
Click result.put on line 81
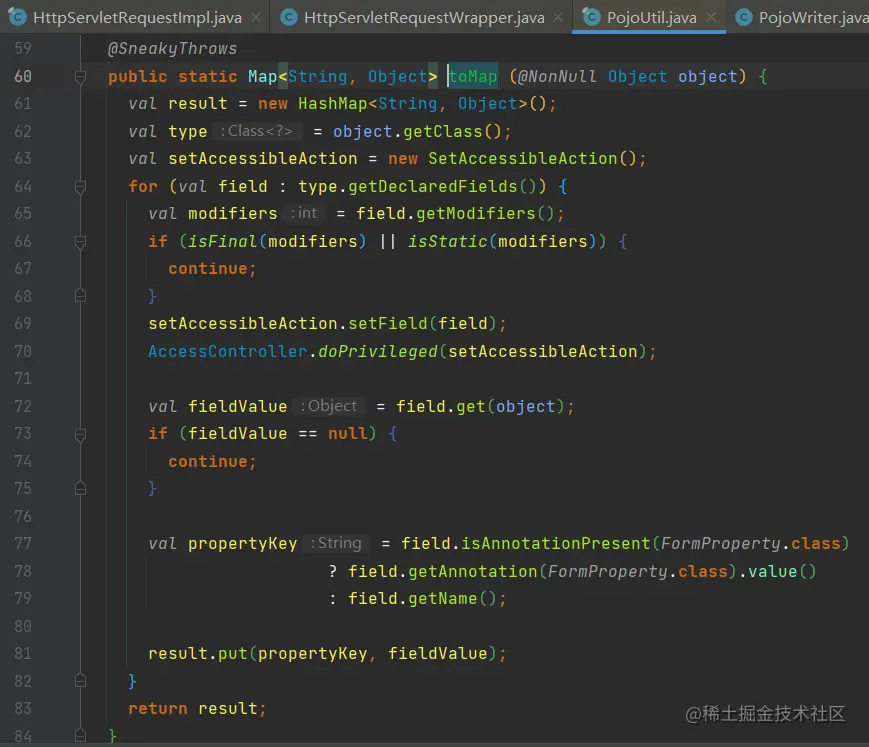point(198,654)
